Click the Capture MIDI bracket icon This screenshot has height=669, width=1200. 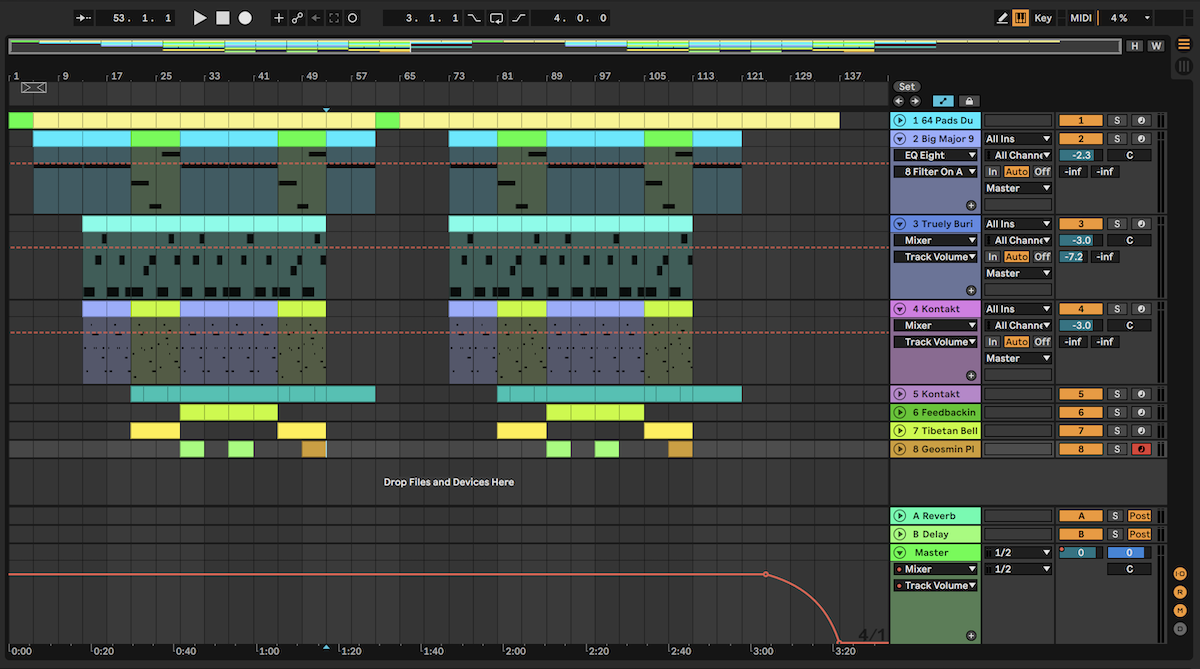pyautogui.click(x=334, y=18)
